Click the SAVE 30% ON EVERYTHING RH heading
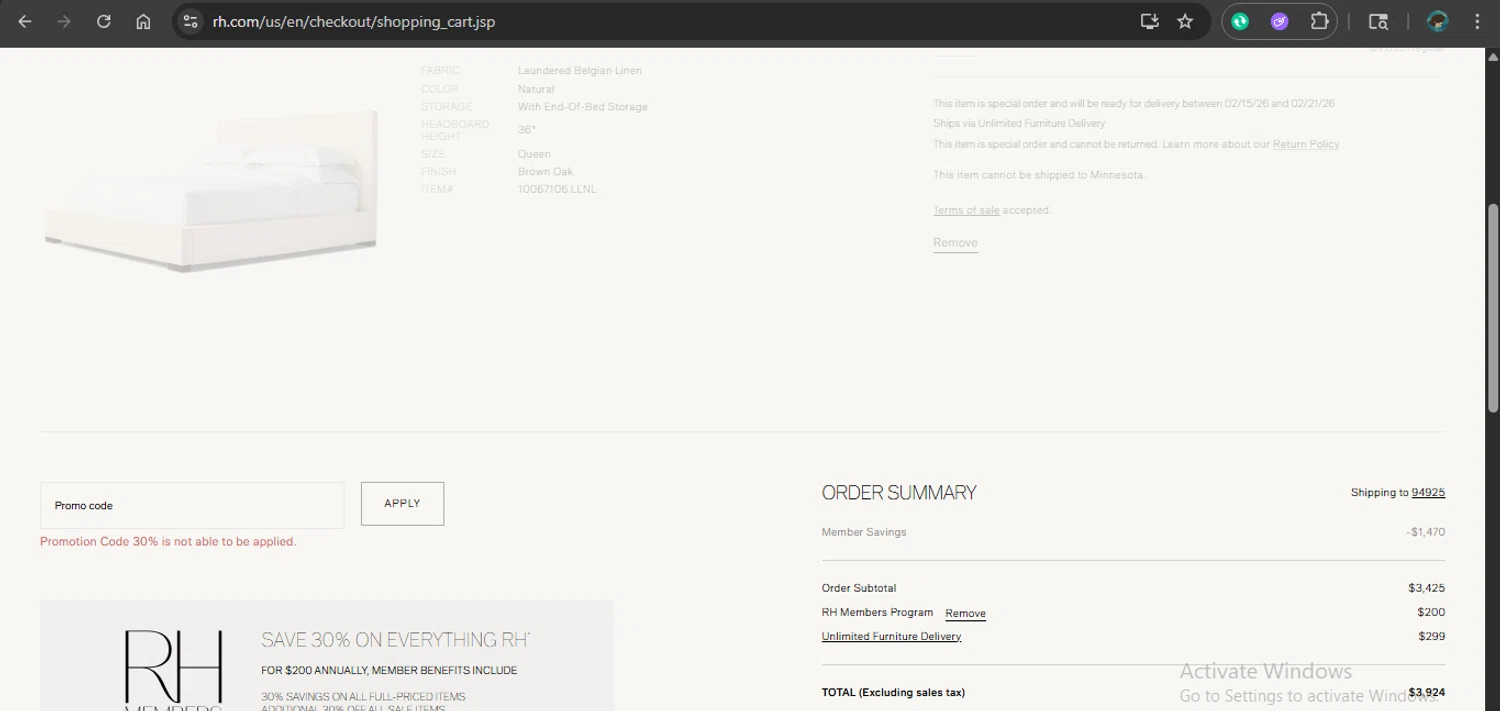1500x711 pixels. pyautogui.click(x=395, y=640)
